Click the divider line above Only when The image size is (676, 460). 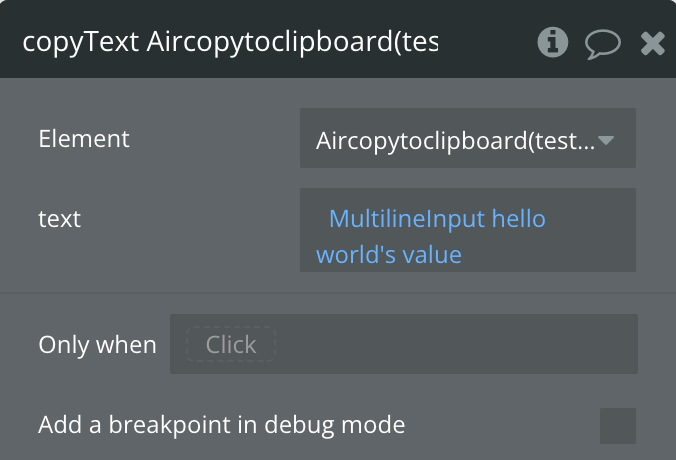pos(338,293)
